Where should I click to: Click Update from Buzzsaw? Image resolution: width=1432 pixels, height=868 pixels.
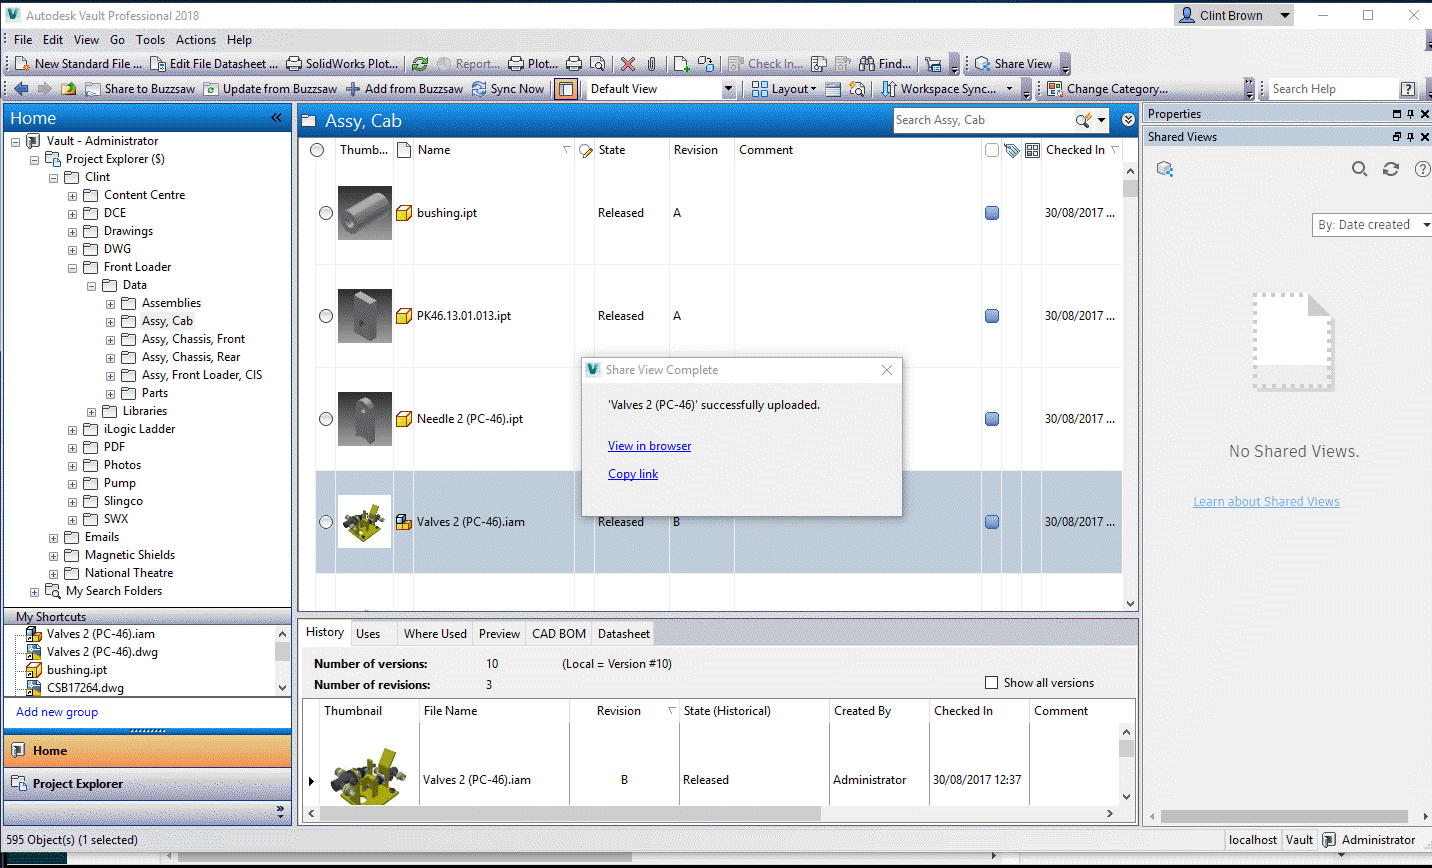(x=270, y=89)
